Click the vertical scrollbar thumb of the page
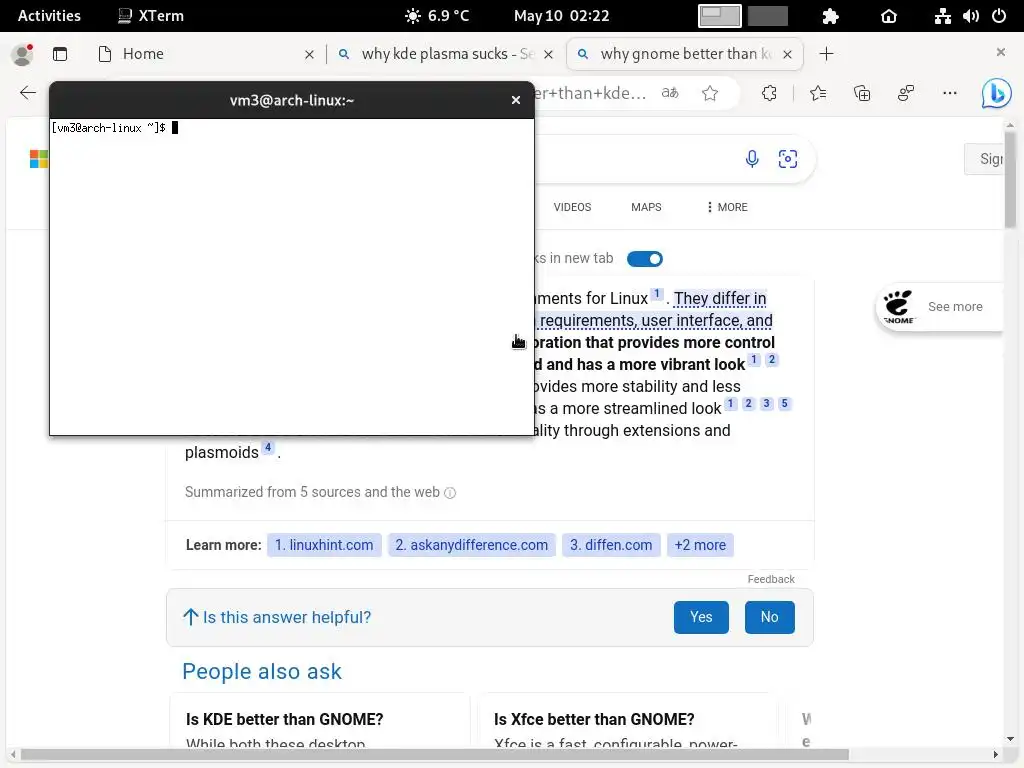The height and width of the screenshot is (768, 1024). tap(1010, 180)
